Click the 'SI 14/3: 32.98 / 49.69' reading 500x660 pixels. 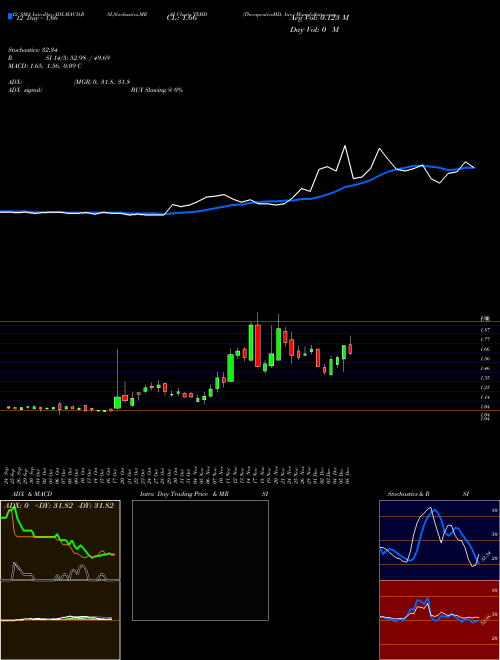point(78,58)
